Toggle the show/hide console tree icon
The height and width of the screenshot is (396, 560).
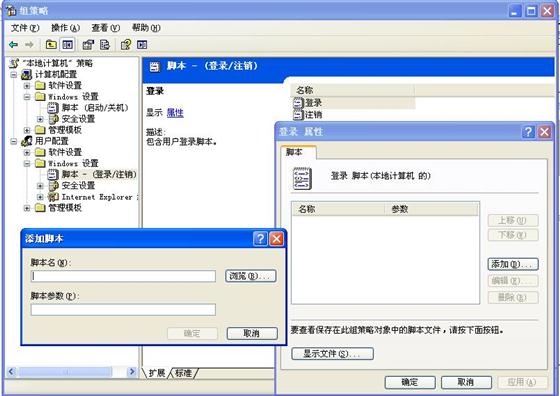[68, 45]
